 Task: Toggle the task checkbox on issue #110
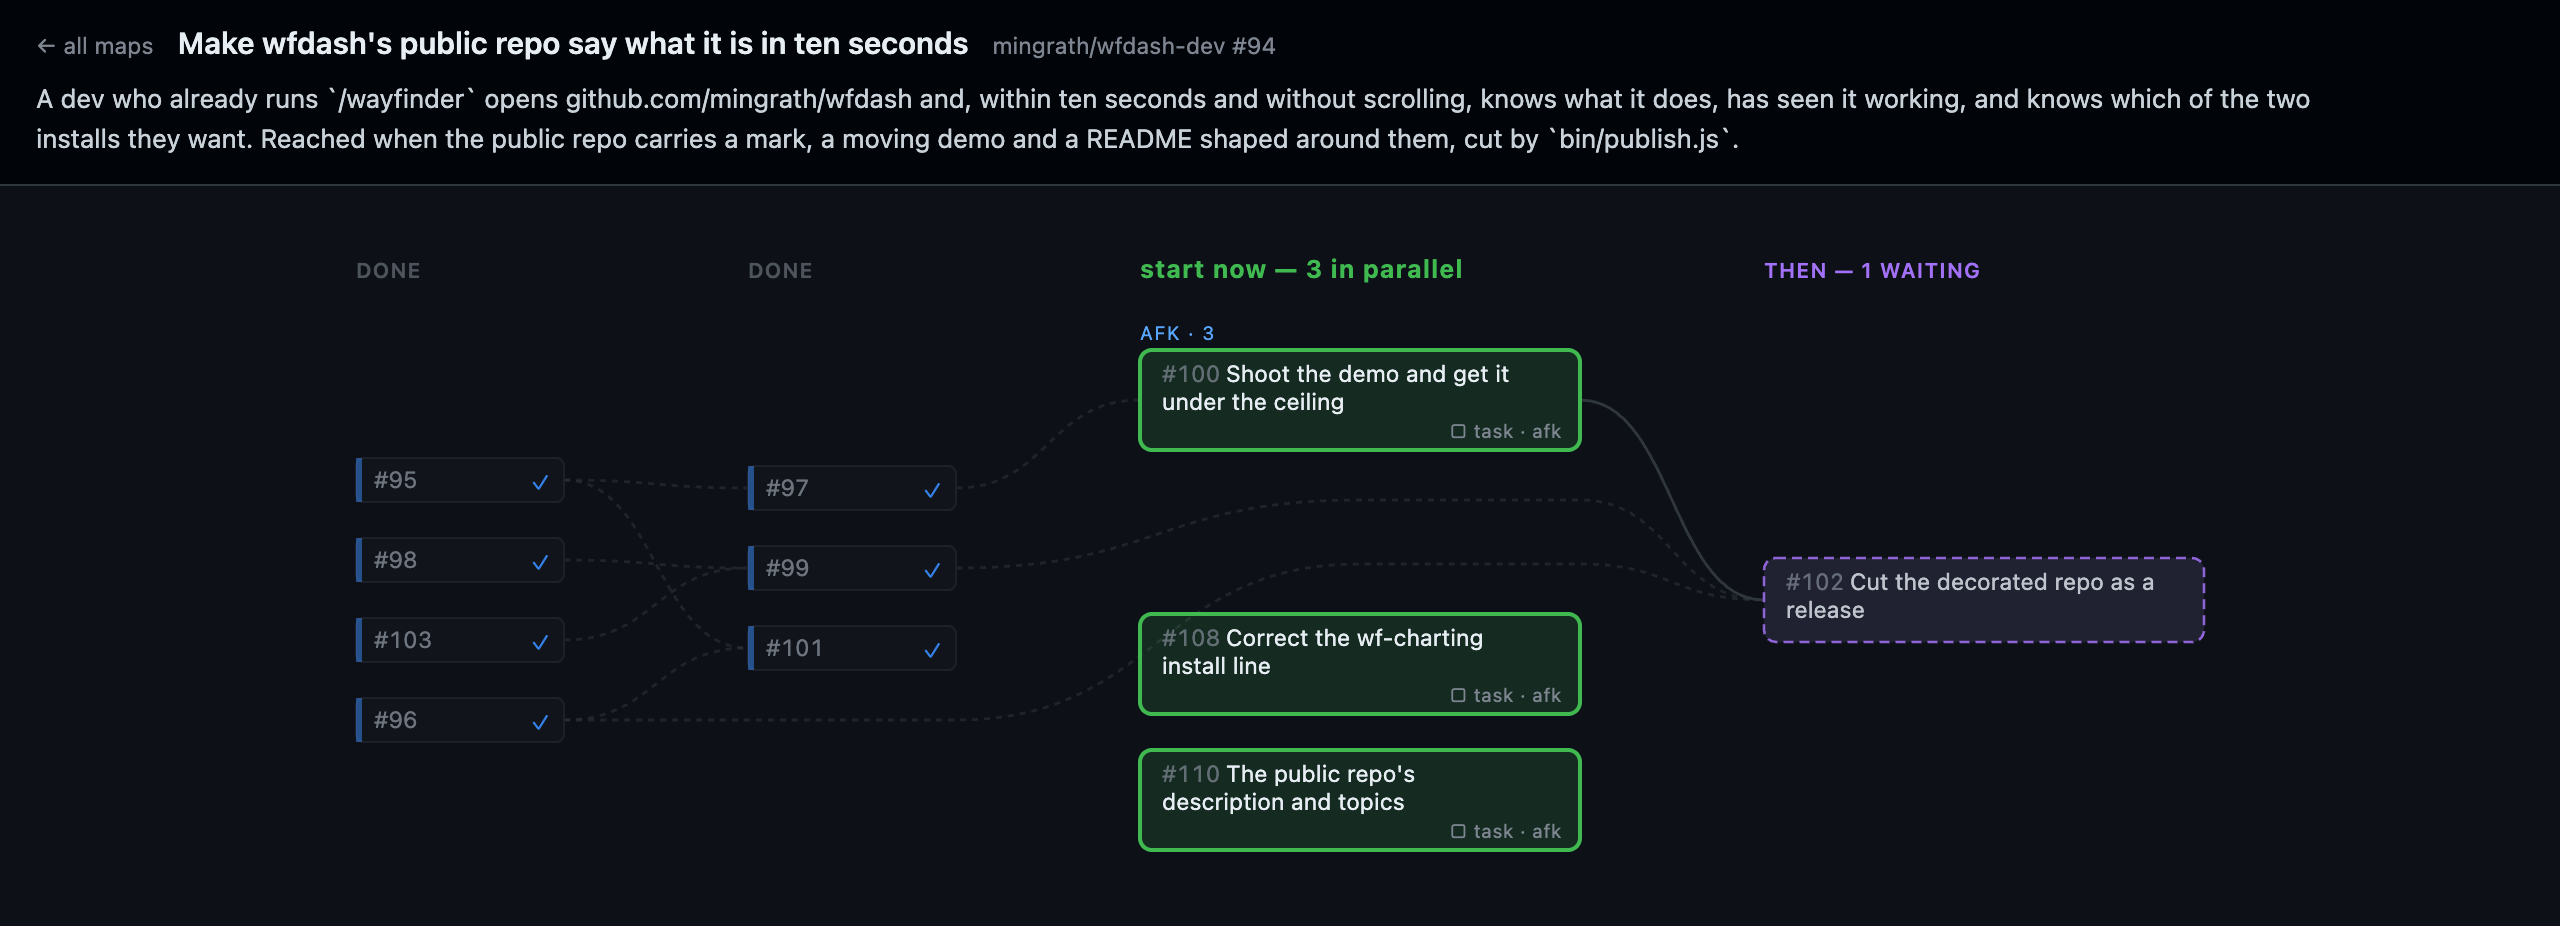pyautogui.click(x=1458, y=831)
